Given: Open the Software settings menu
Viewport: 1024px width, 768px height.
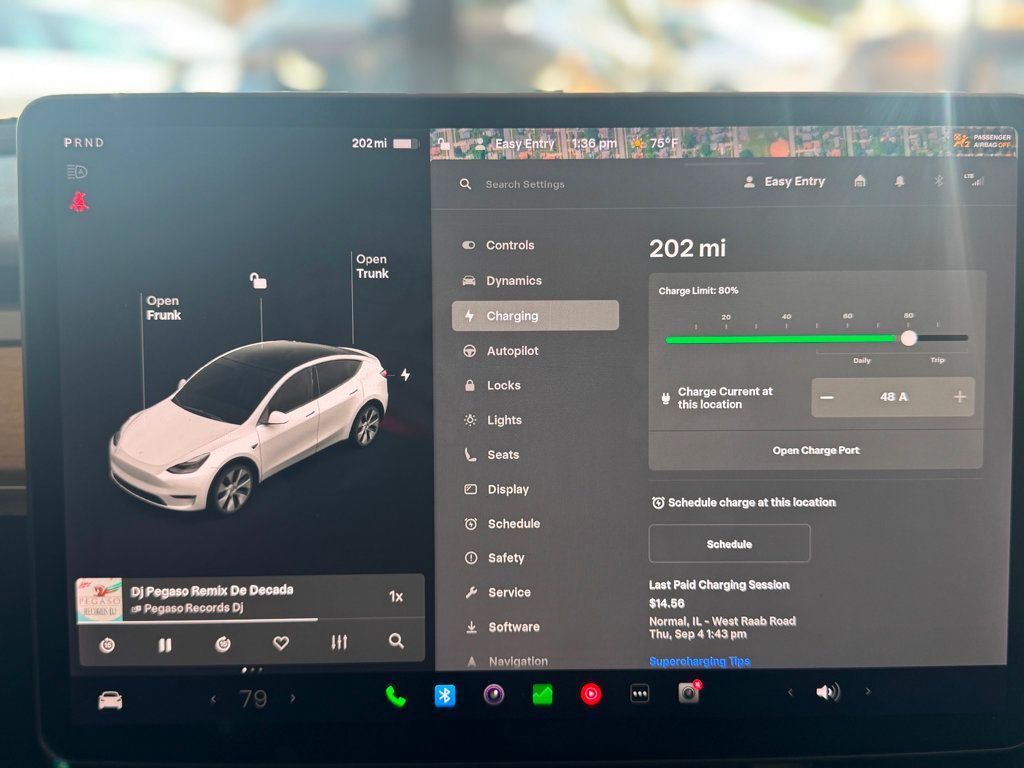Looking at the screenshot, I should point(502,627).
